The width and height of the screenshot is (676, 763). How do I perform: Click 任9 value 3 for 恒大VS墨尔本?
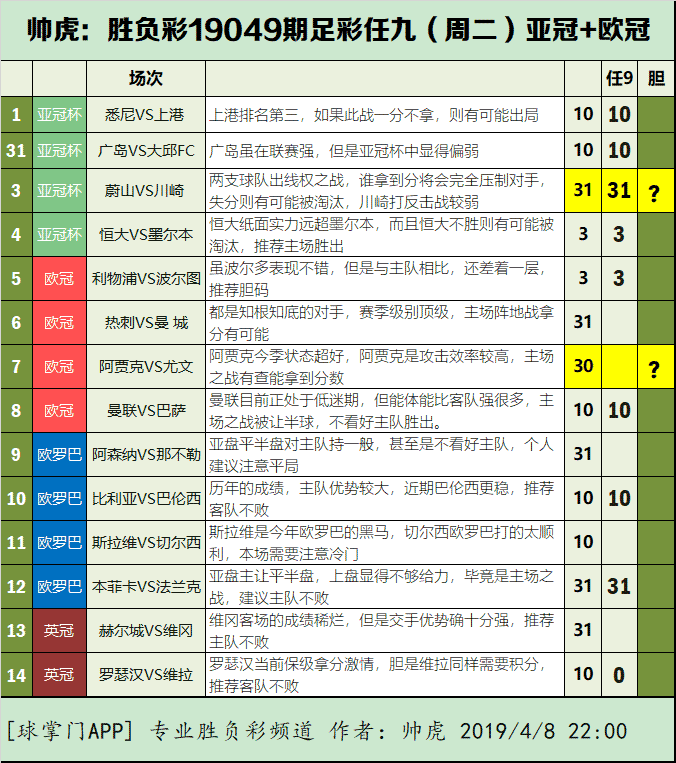tap(619, 235)
